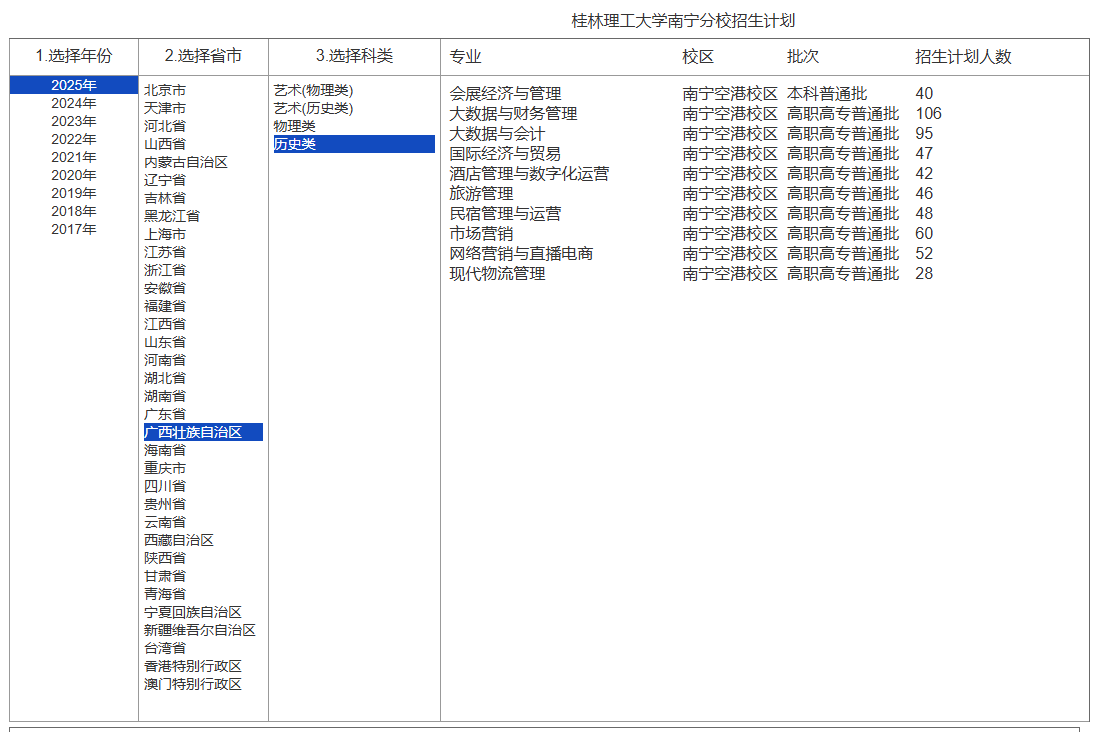Choose 新疆维吾尔自治区

tap(200, 630)
